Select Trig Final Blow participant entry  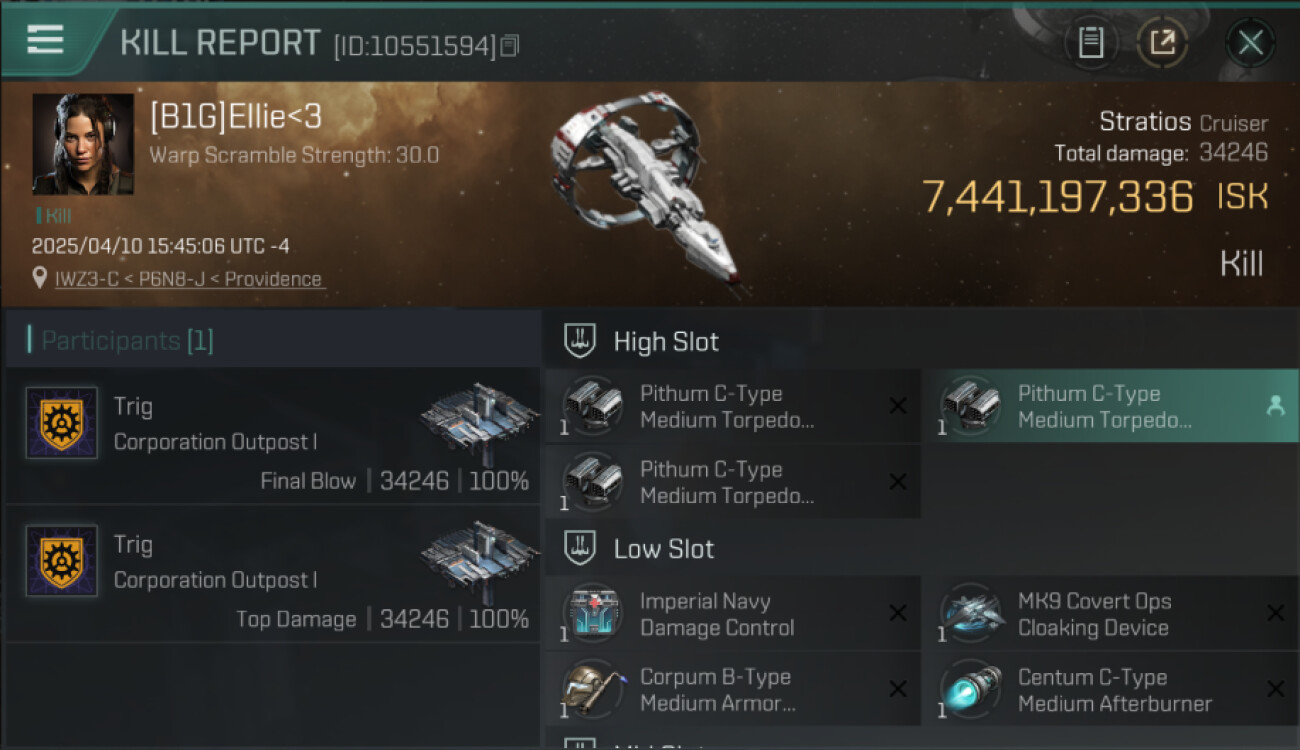click(272, 437)
